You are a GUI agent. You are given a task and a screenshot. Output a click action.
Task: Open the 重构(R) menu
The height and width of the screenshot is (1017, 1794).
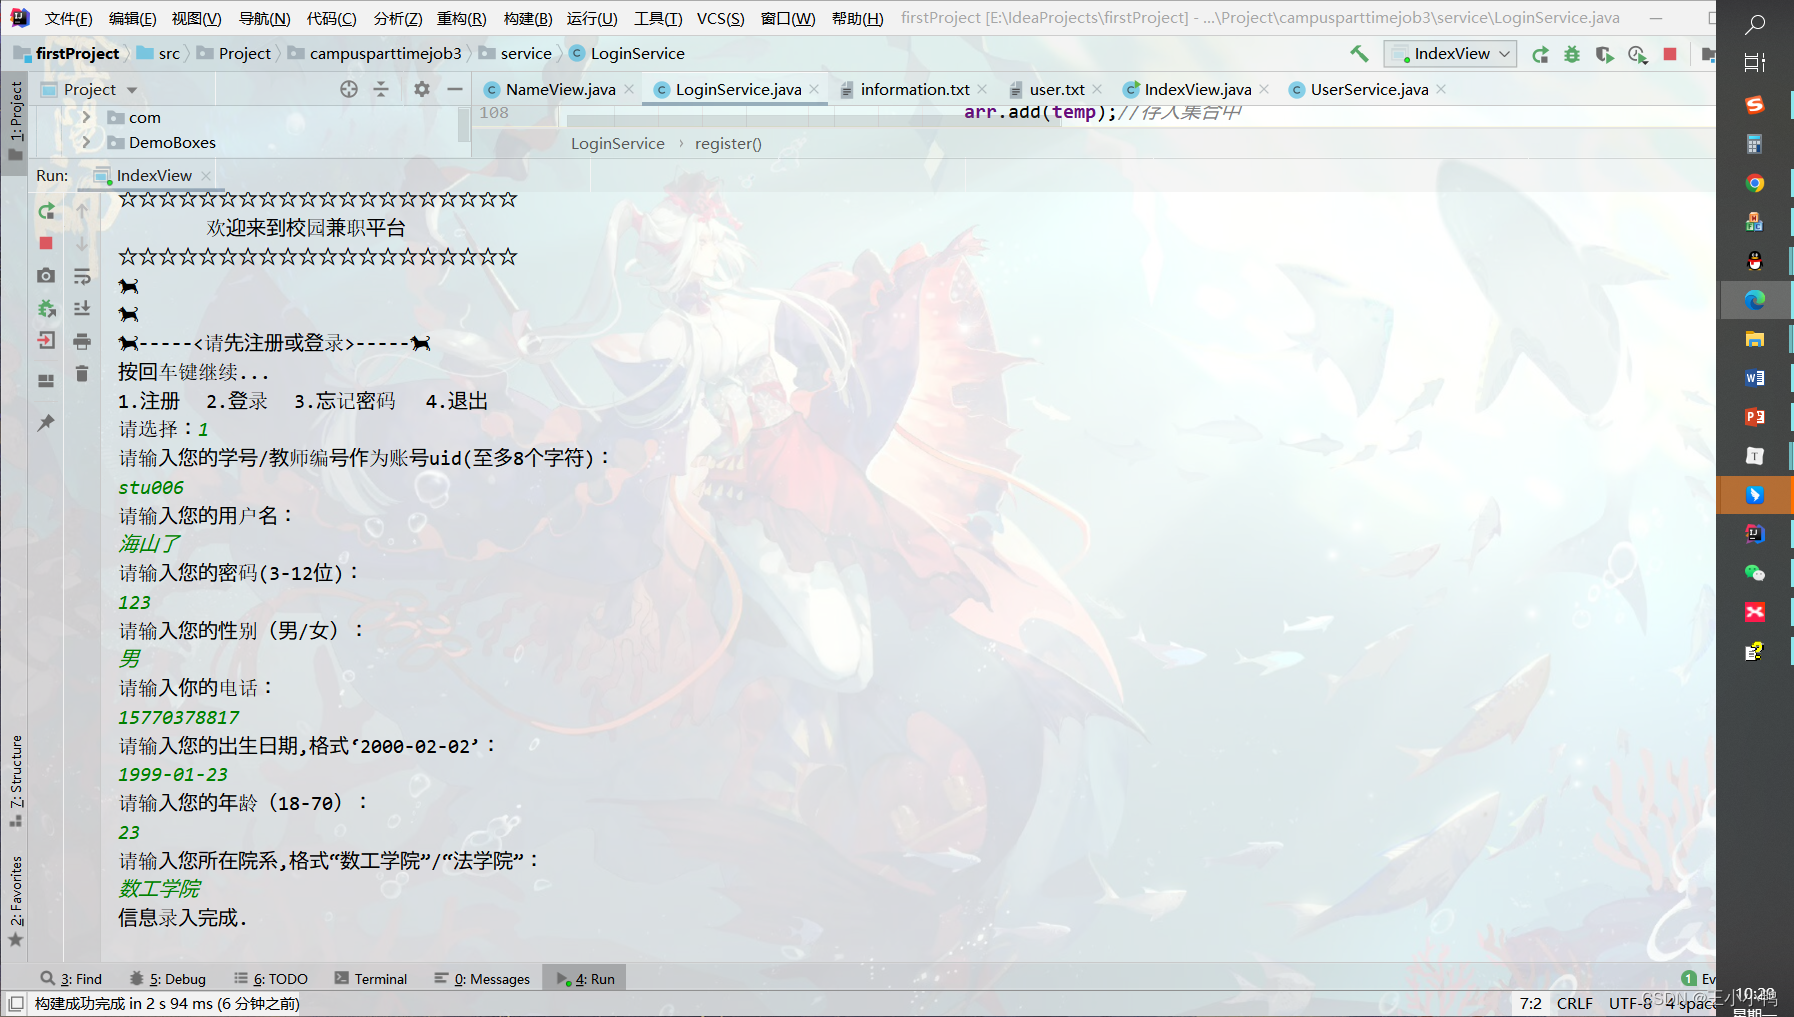[461, 18]
